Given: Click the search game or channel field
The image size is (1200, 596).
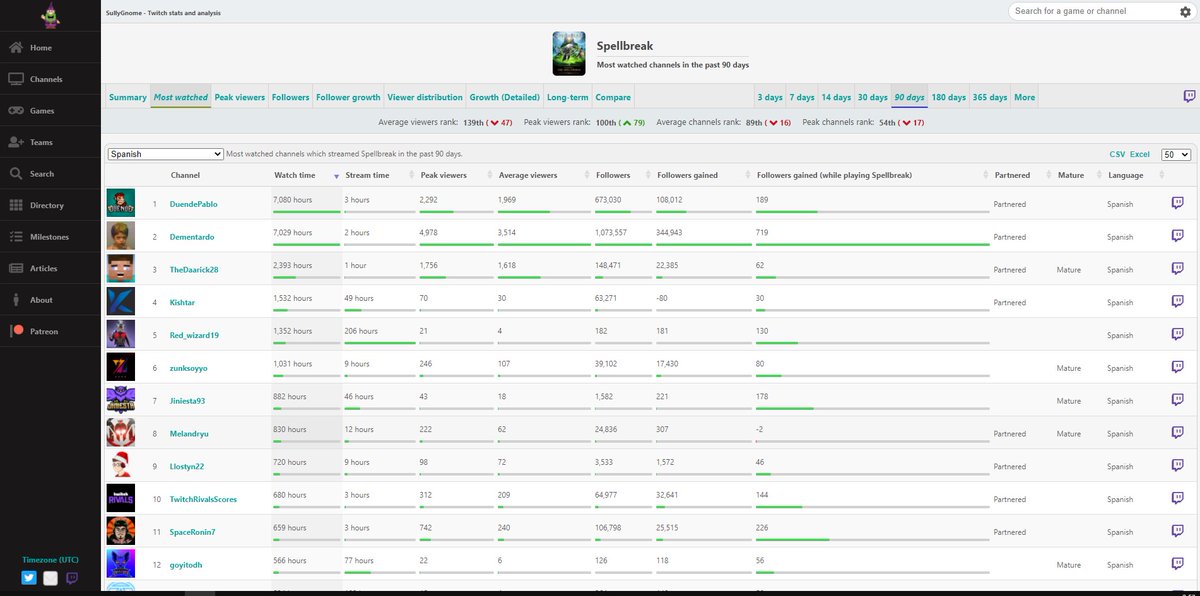Looking at the screenshot, I should pos(1092,11).
